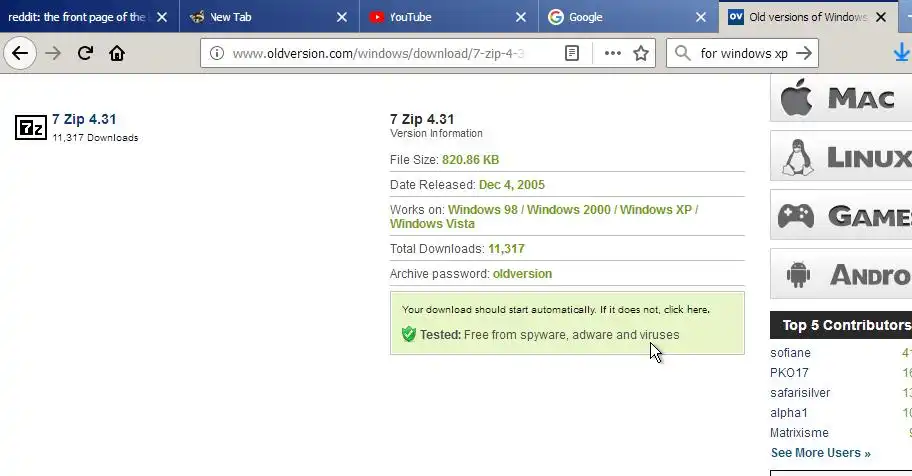Close the reddit tab
This screenshot has width=912, height=476.
coord(162,17)
